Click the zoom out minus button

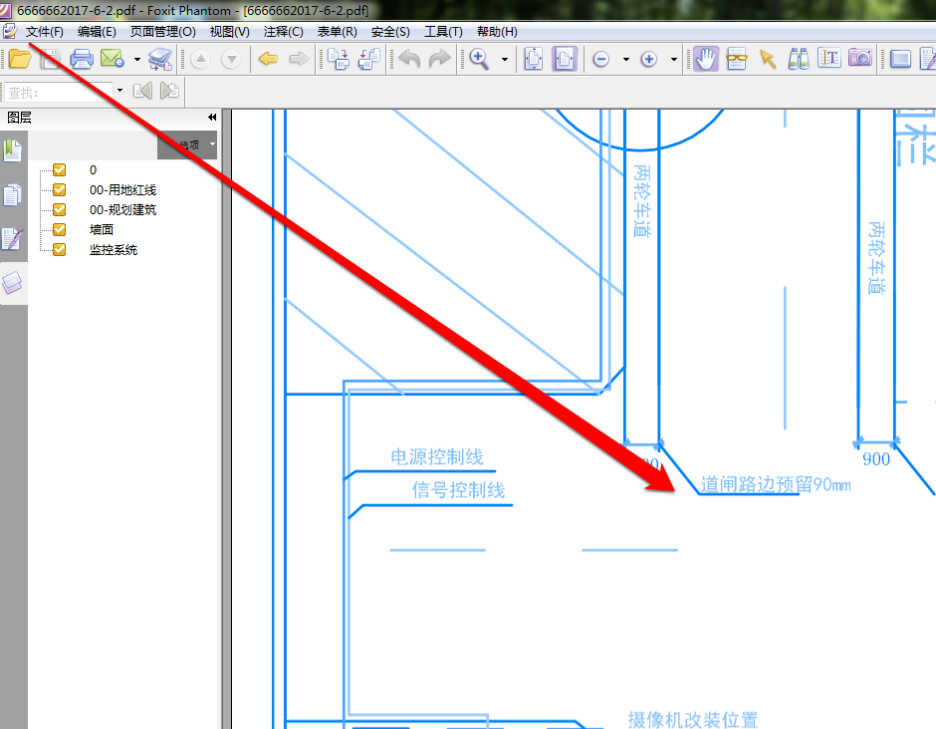point(601,60)
